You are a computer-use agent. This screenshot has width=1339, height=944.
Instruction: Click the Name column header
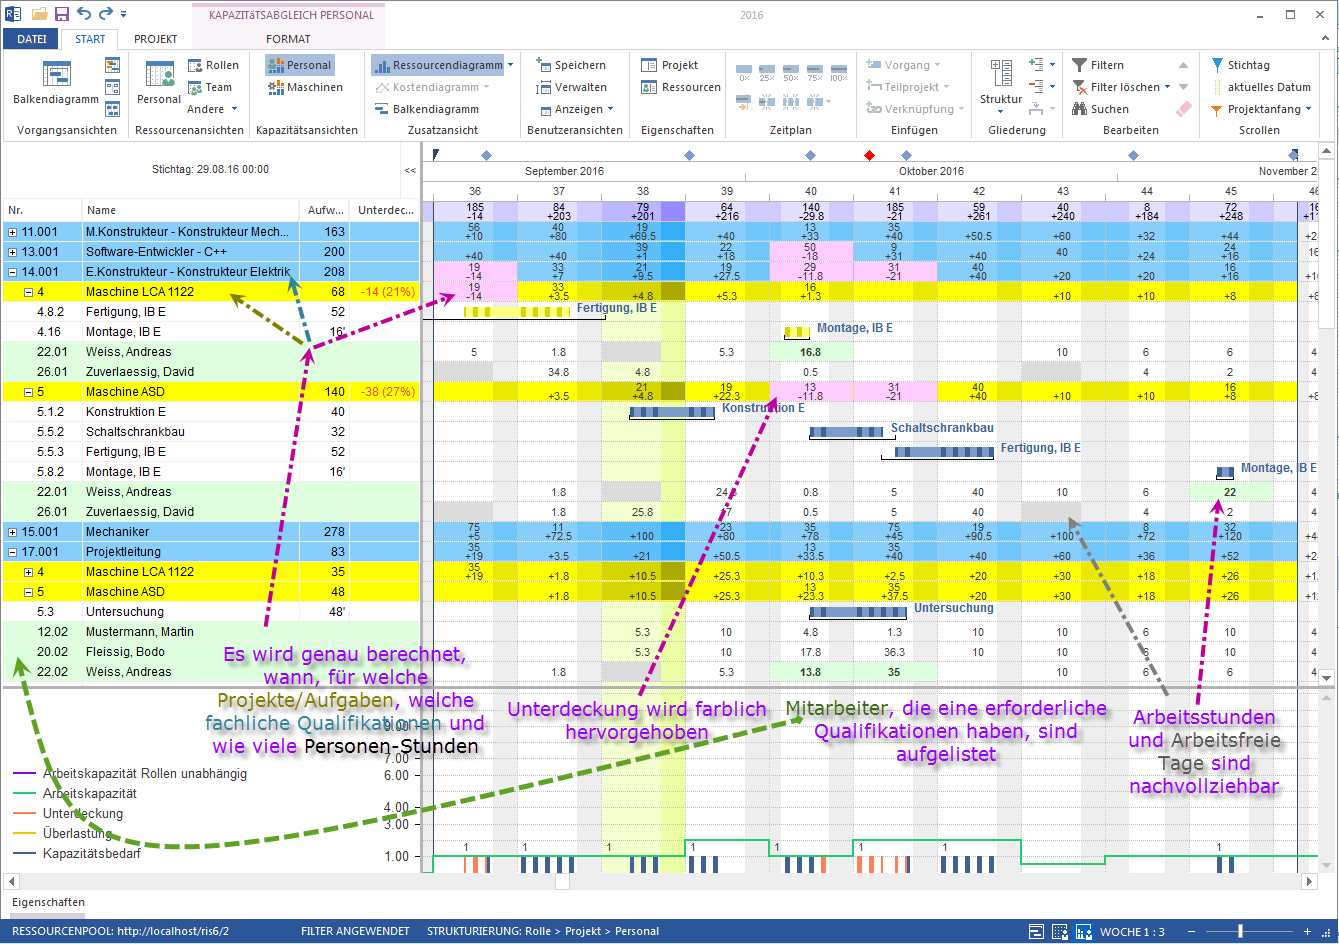point(190,210)
